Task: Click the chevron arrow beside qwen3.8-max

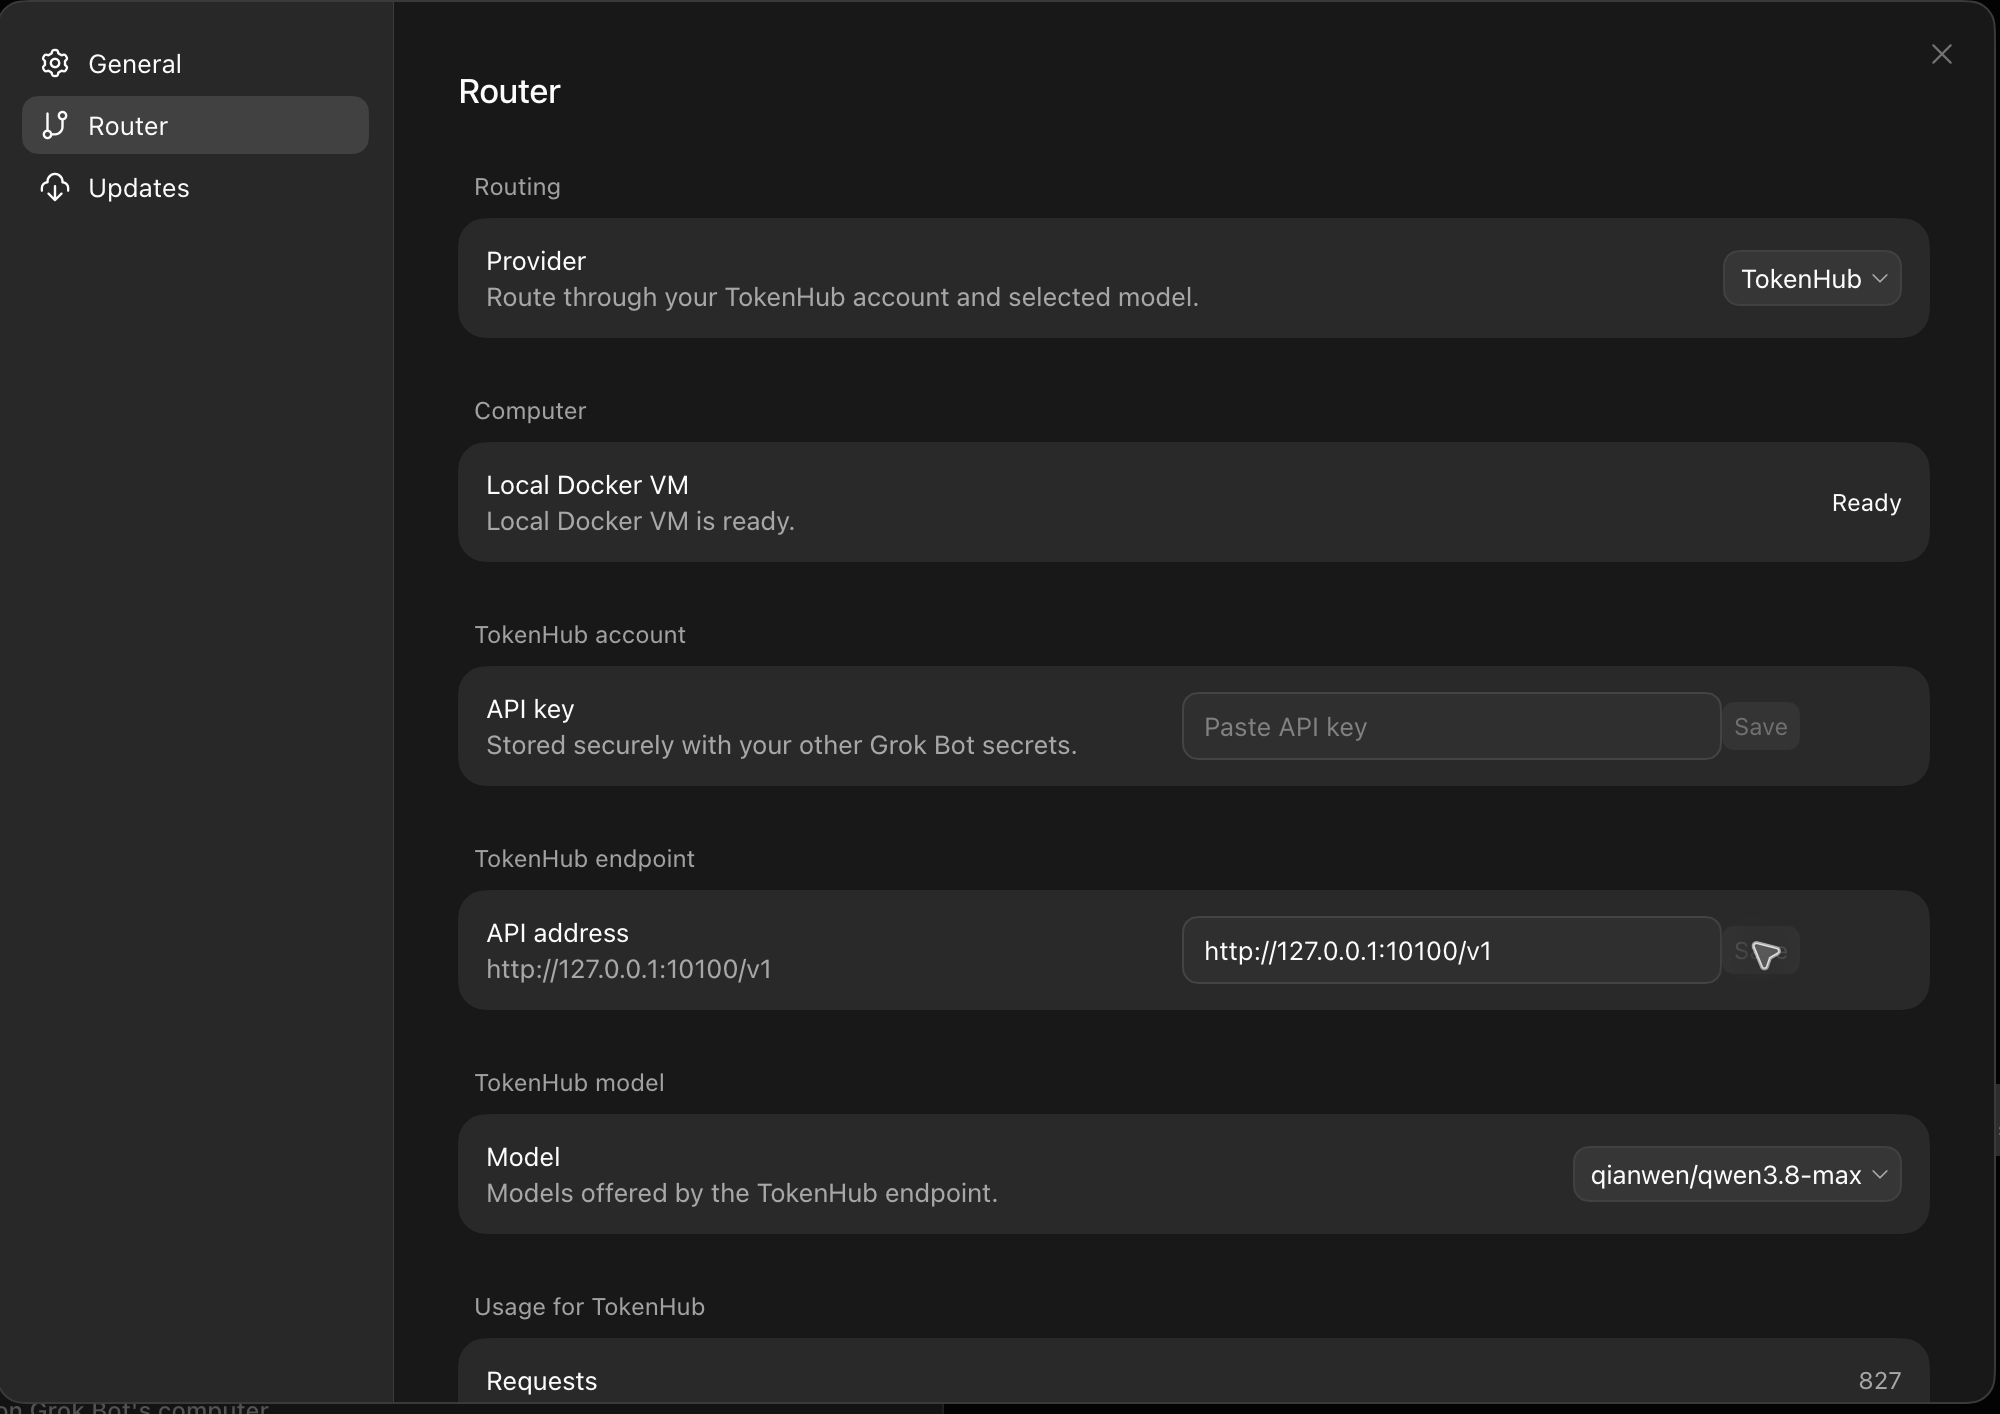Action: click(x=1880, y=1174)
